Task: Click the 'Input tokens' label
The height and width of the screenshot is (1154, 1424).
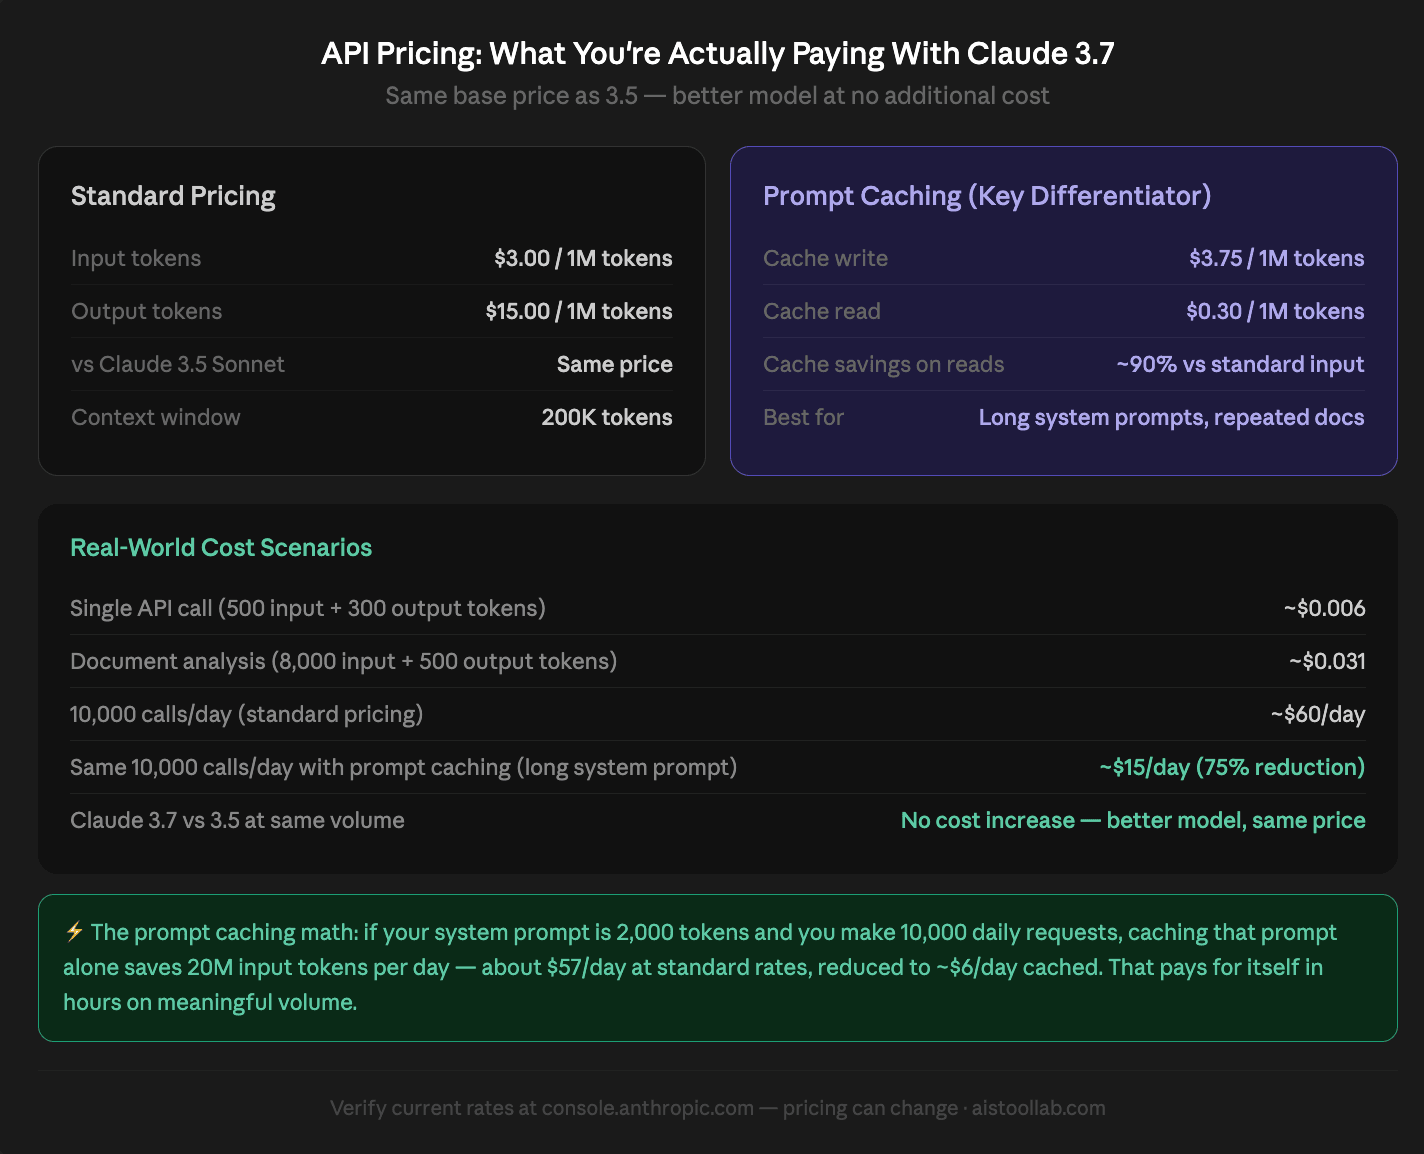Action: (x=136, y=258)
